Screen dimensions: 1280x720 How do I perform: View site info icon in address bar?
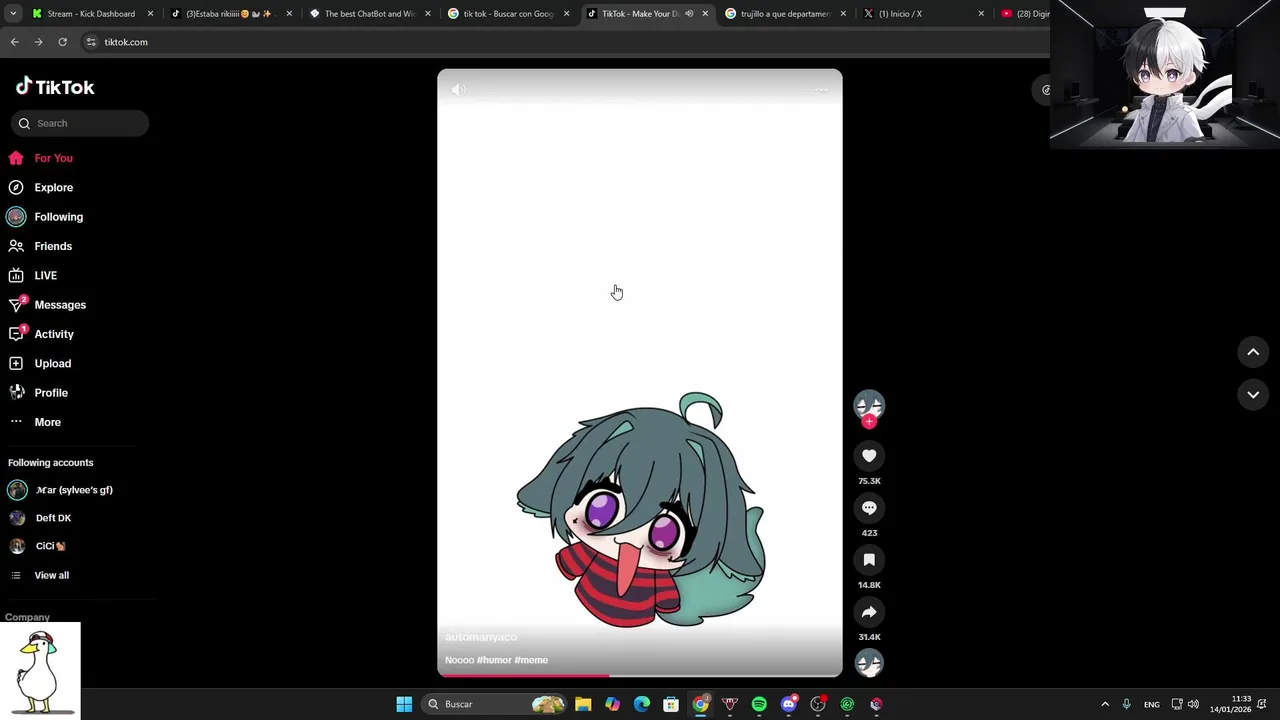[91, 42]
